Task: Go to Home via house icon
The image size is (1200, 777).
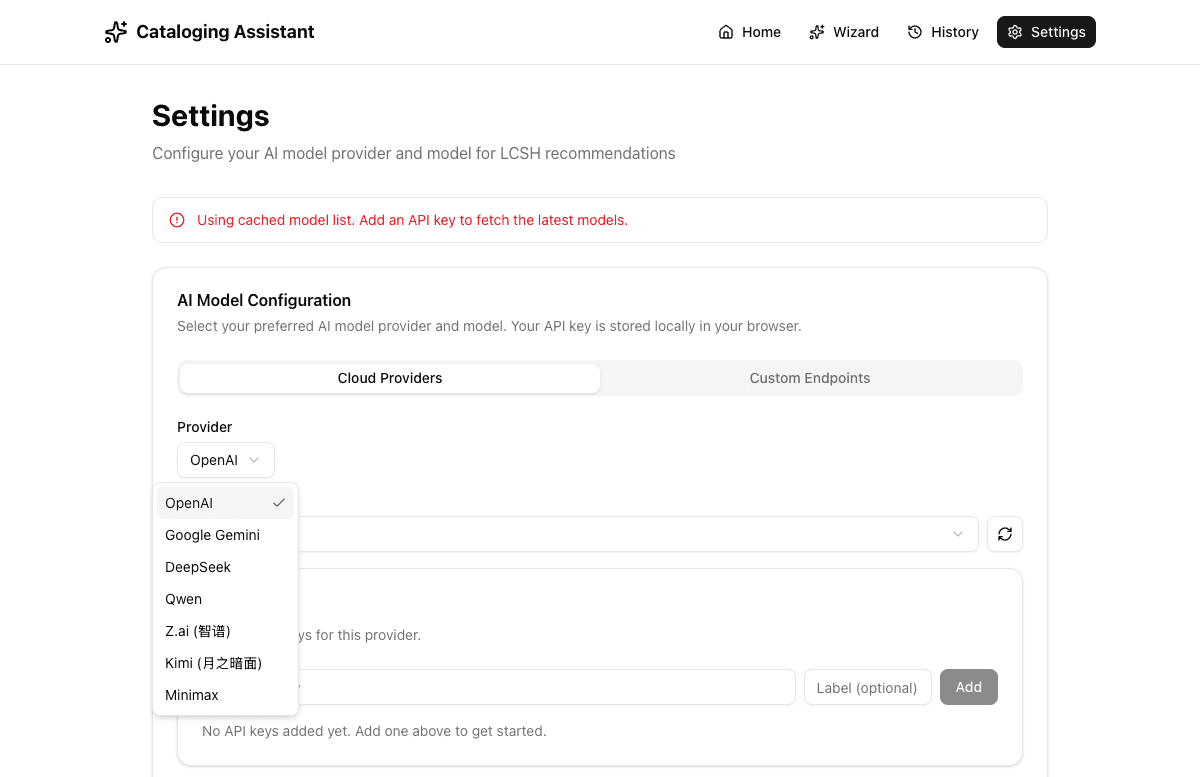Action: 726,32
